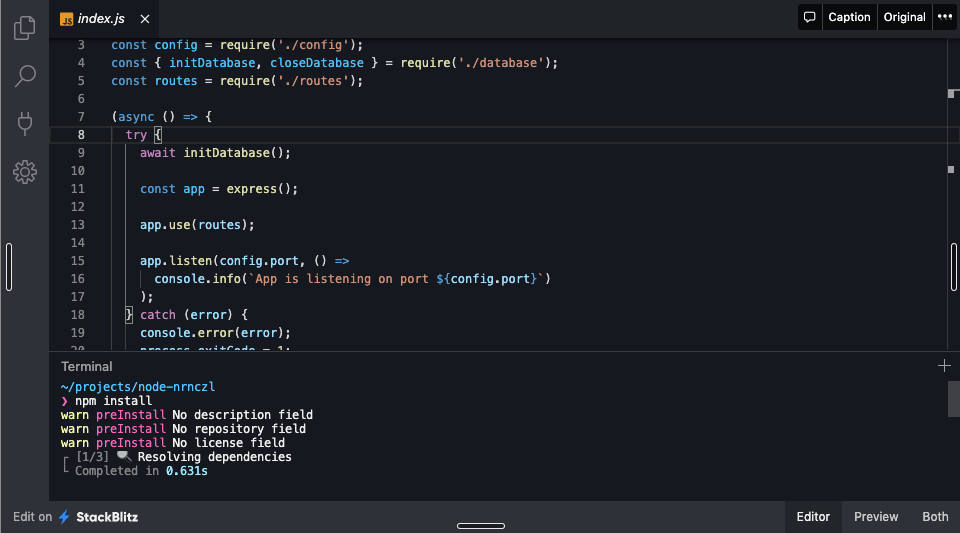Click the speech bubble icon beside Caption
960x533 pixels.
click(x=810, y=17)
